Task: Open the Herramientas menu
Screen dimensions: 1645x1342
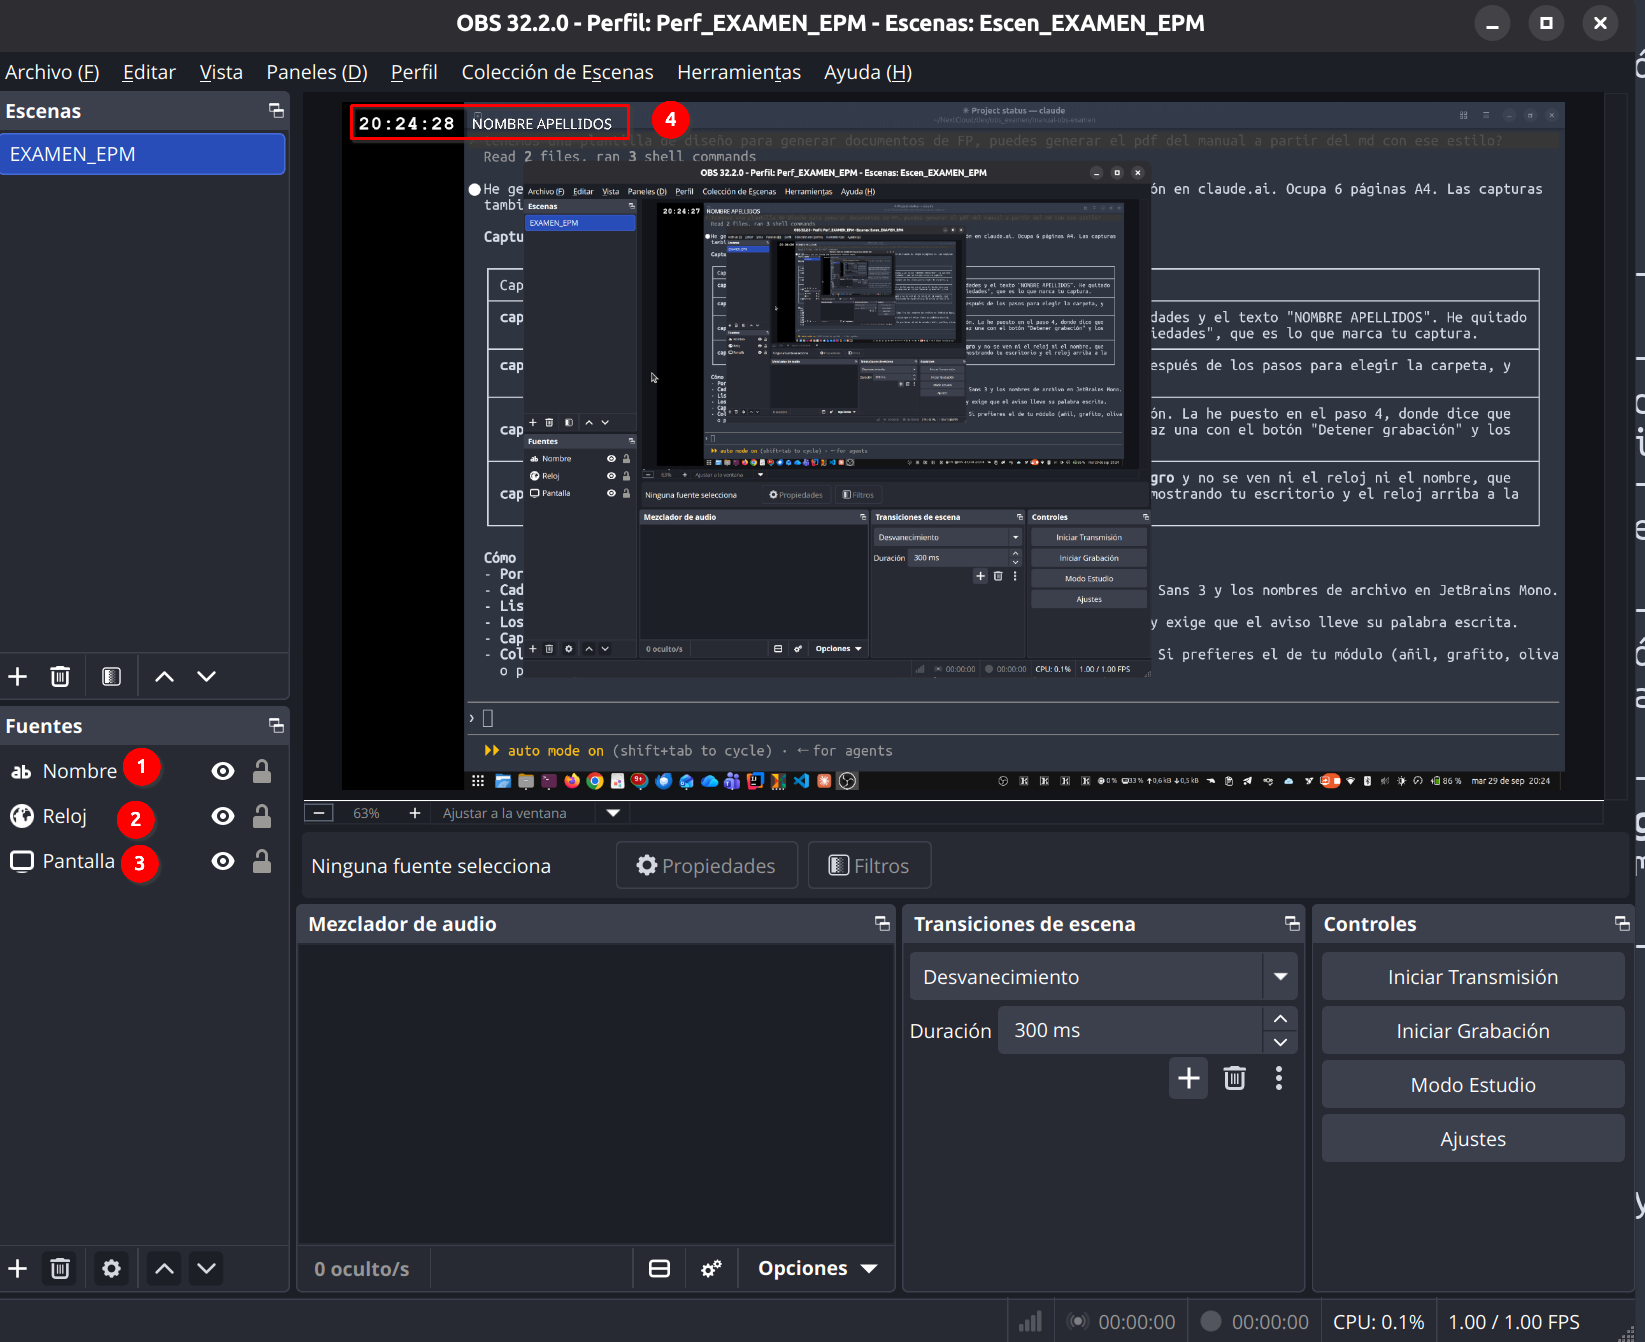Action: [x=739, y=72]
